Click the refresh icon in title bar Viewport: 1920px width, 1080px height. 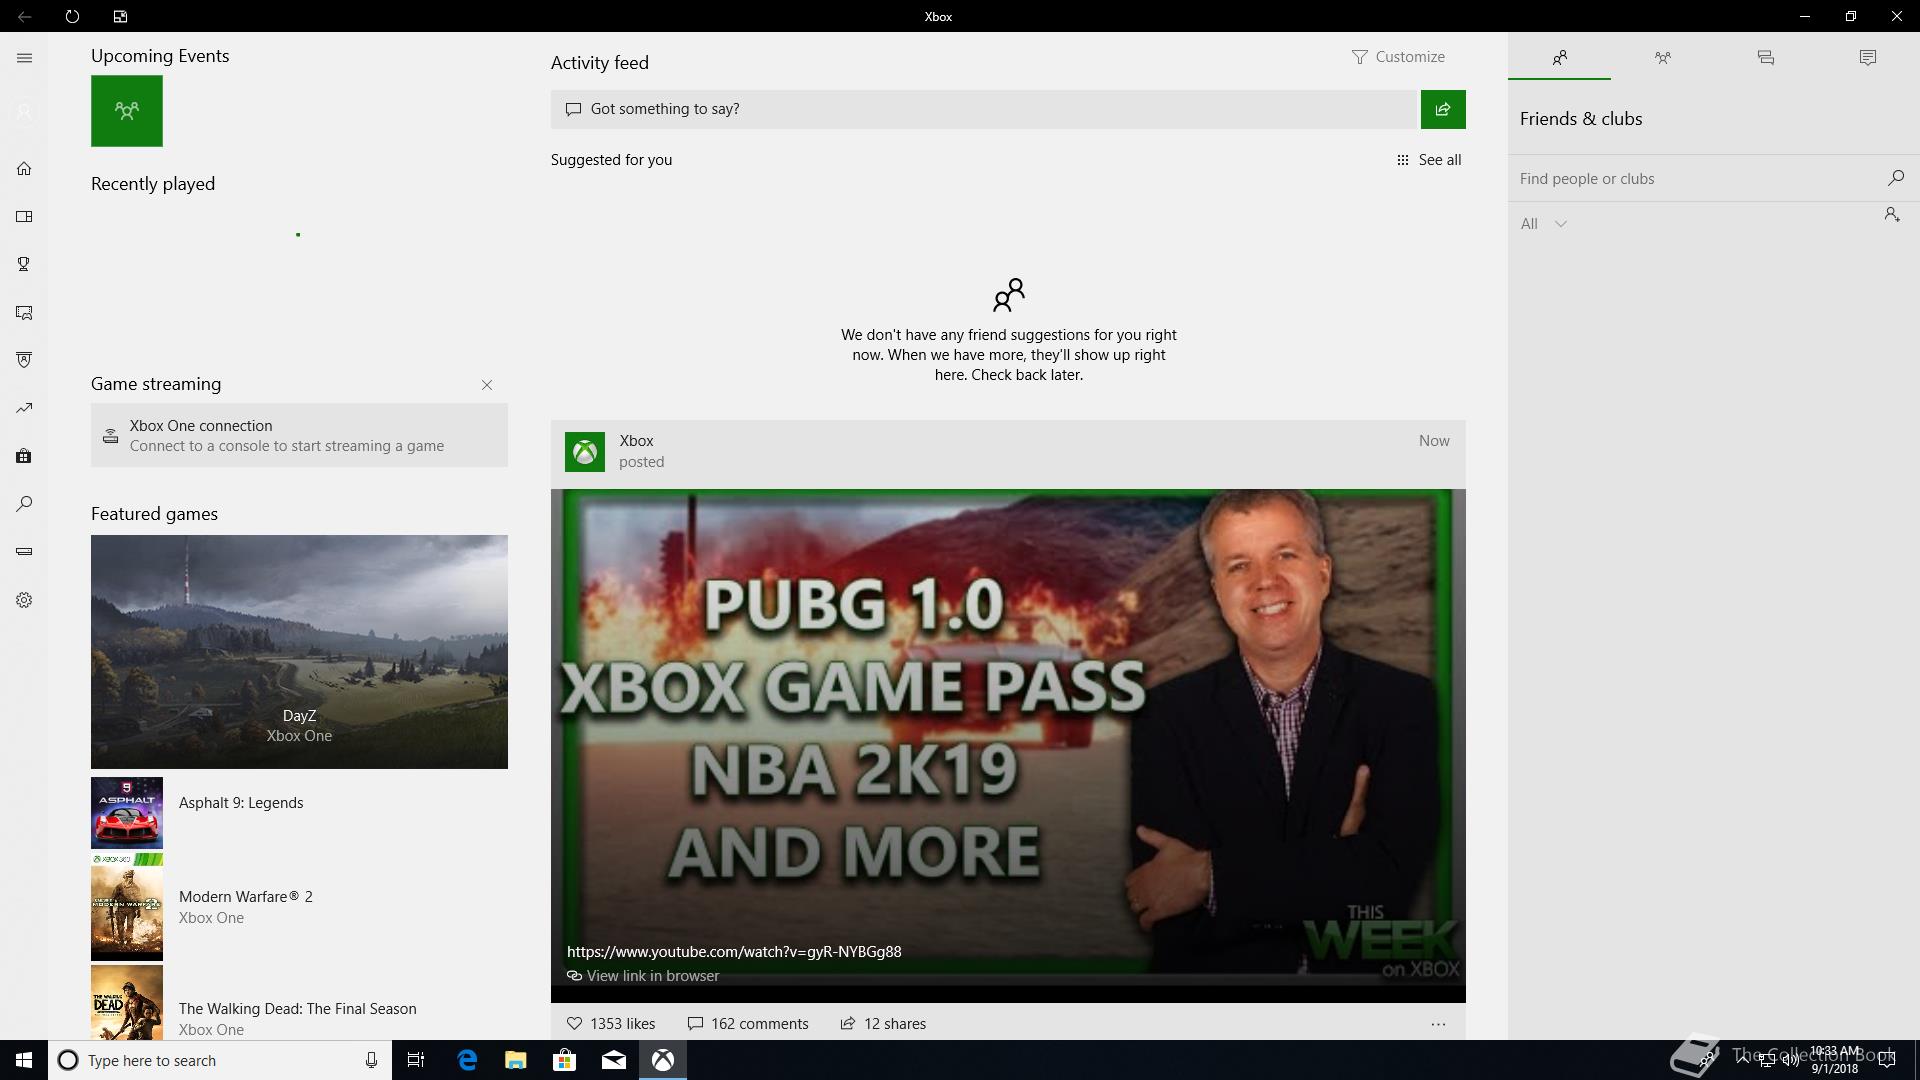[x=72, y=16]
